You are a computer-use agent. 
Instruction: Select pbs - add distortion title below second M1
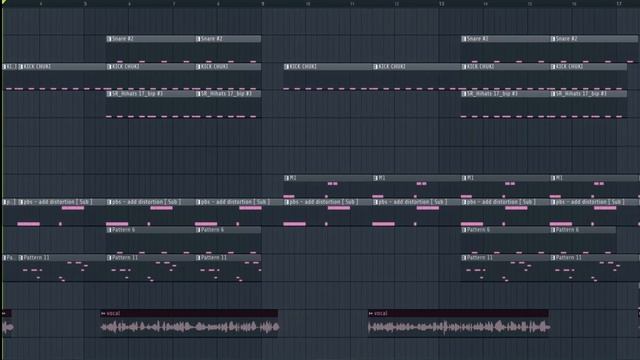[x=413, y=202]
